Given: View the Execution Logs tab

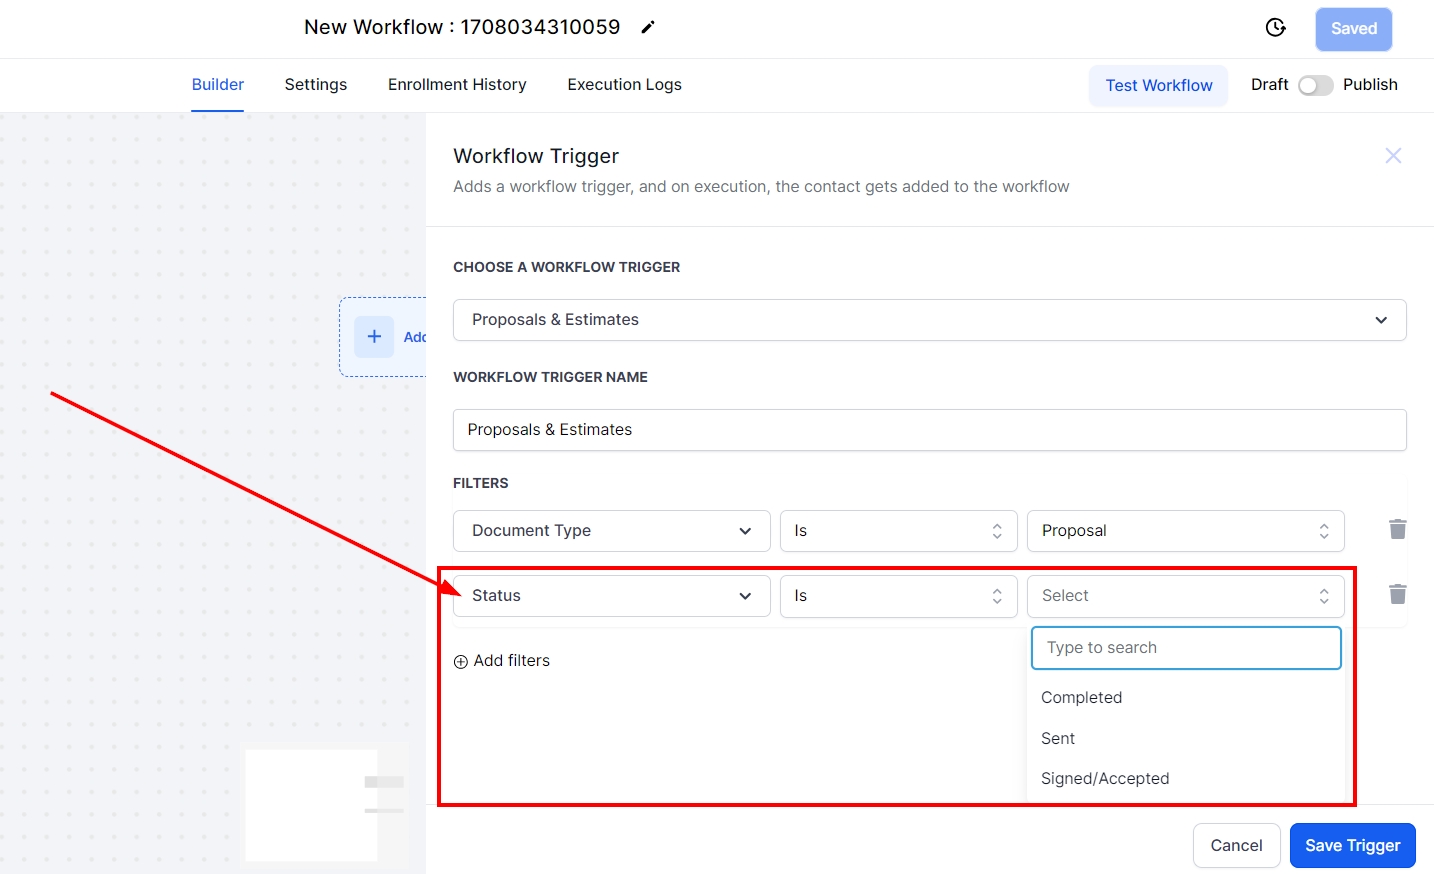Looking at the screenshot, I should coord(624,85).
